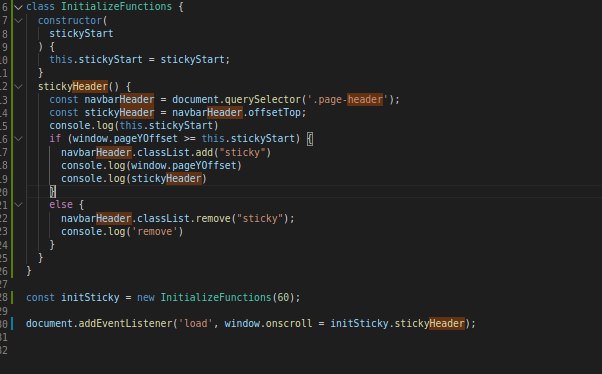Collapse the constructor fold chevron
The image size is (602, 374).
click(18, 20)
